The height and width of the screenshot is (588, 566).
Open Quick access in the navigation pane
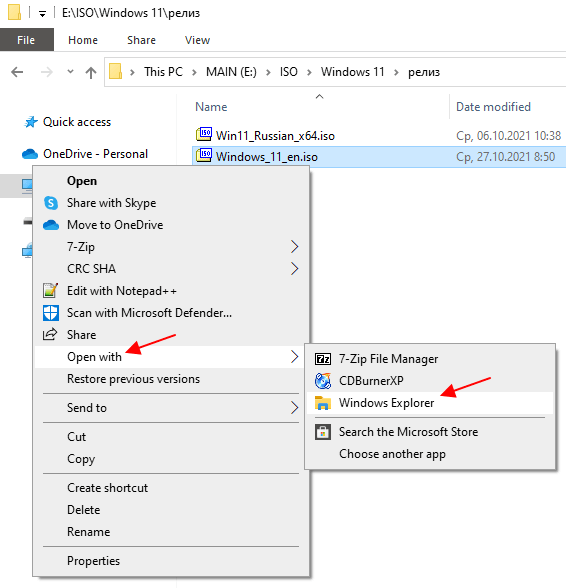coord(77,122)
